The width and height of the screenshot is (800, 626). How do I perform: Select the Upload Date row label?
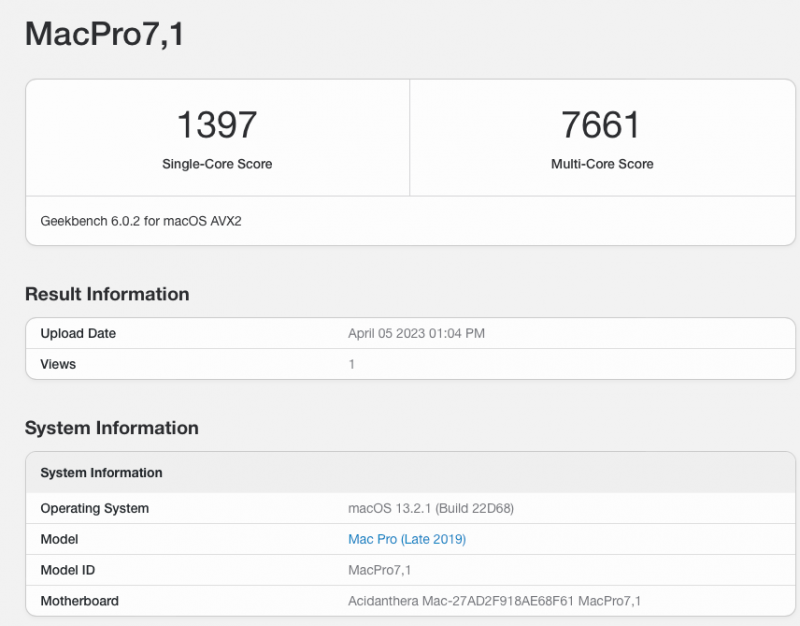(78, 333)
